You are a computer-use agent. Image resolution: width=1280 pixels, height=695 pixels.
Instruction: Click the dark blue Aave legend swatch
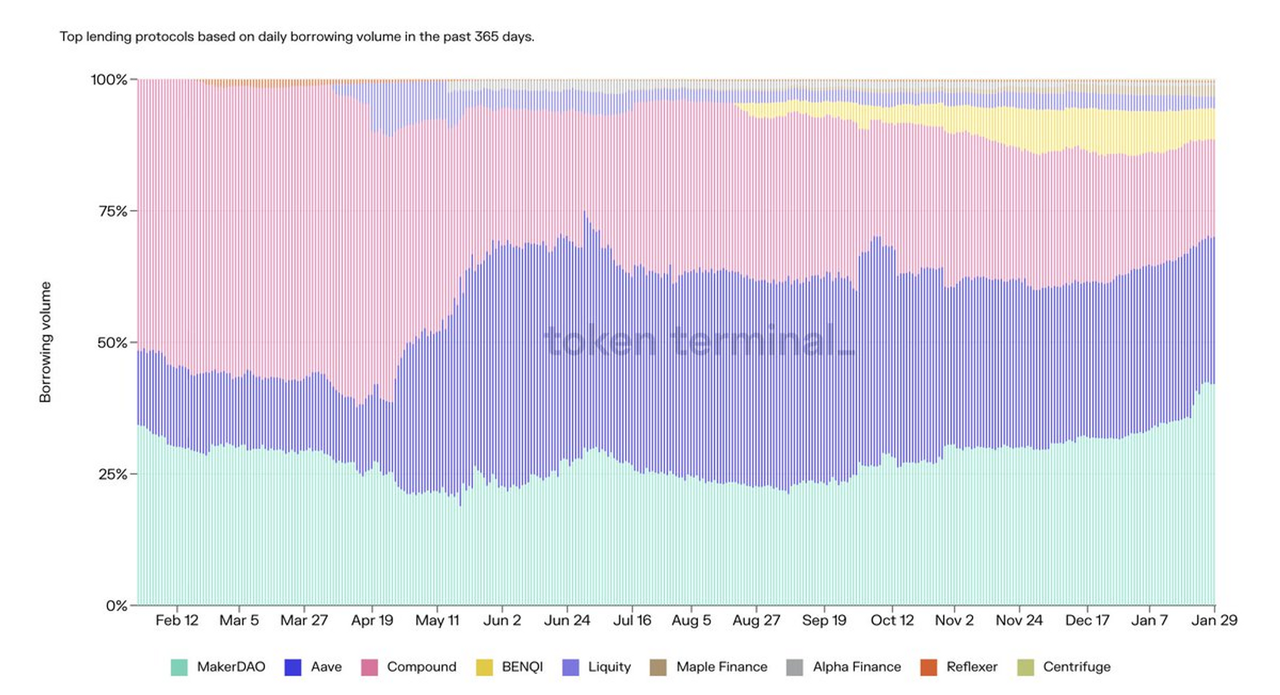[293, 667]
